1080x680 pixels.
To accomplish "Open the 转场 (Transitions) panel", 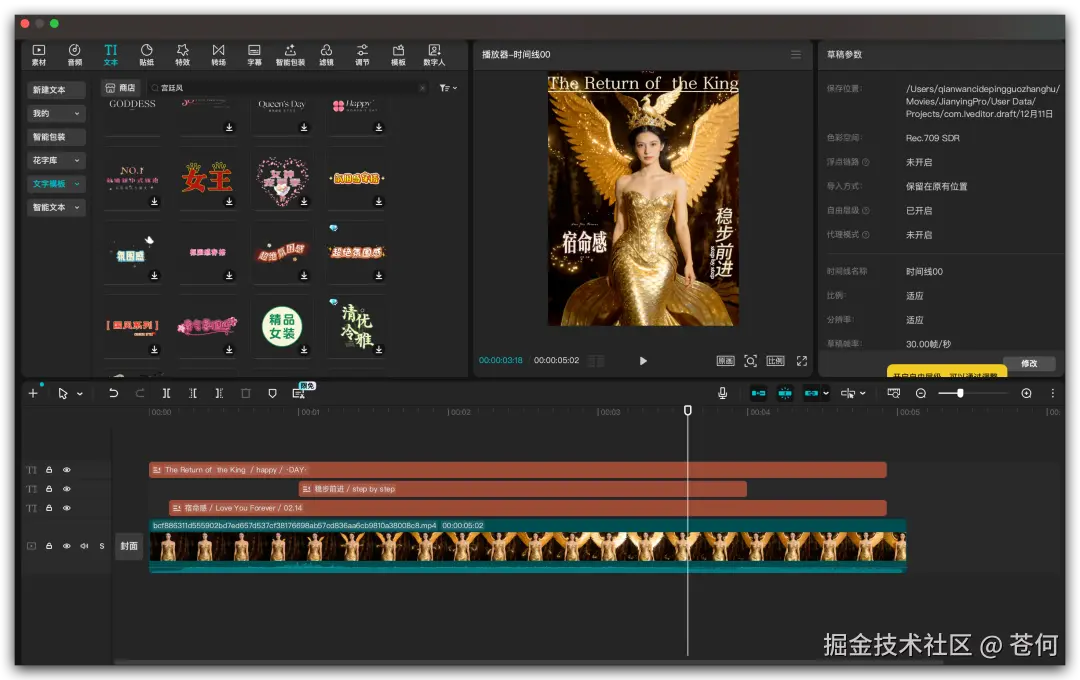I will pos(218,54).
